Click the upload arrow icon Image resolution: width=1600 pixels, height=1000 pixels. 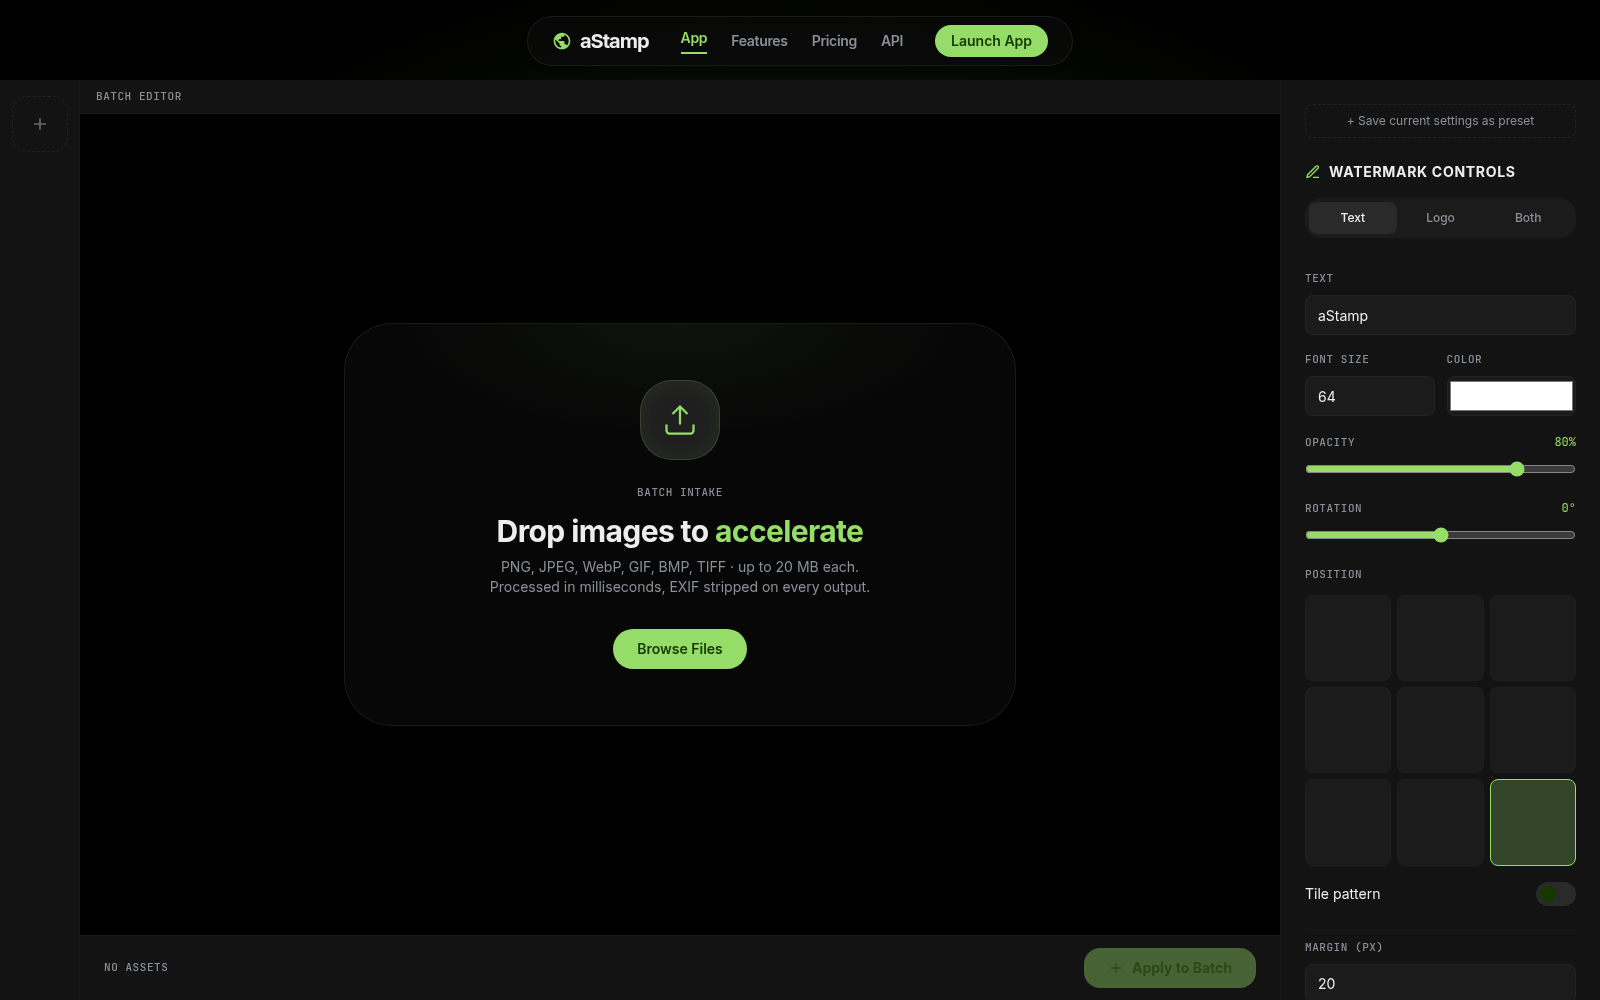[680, 420]
